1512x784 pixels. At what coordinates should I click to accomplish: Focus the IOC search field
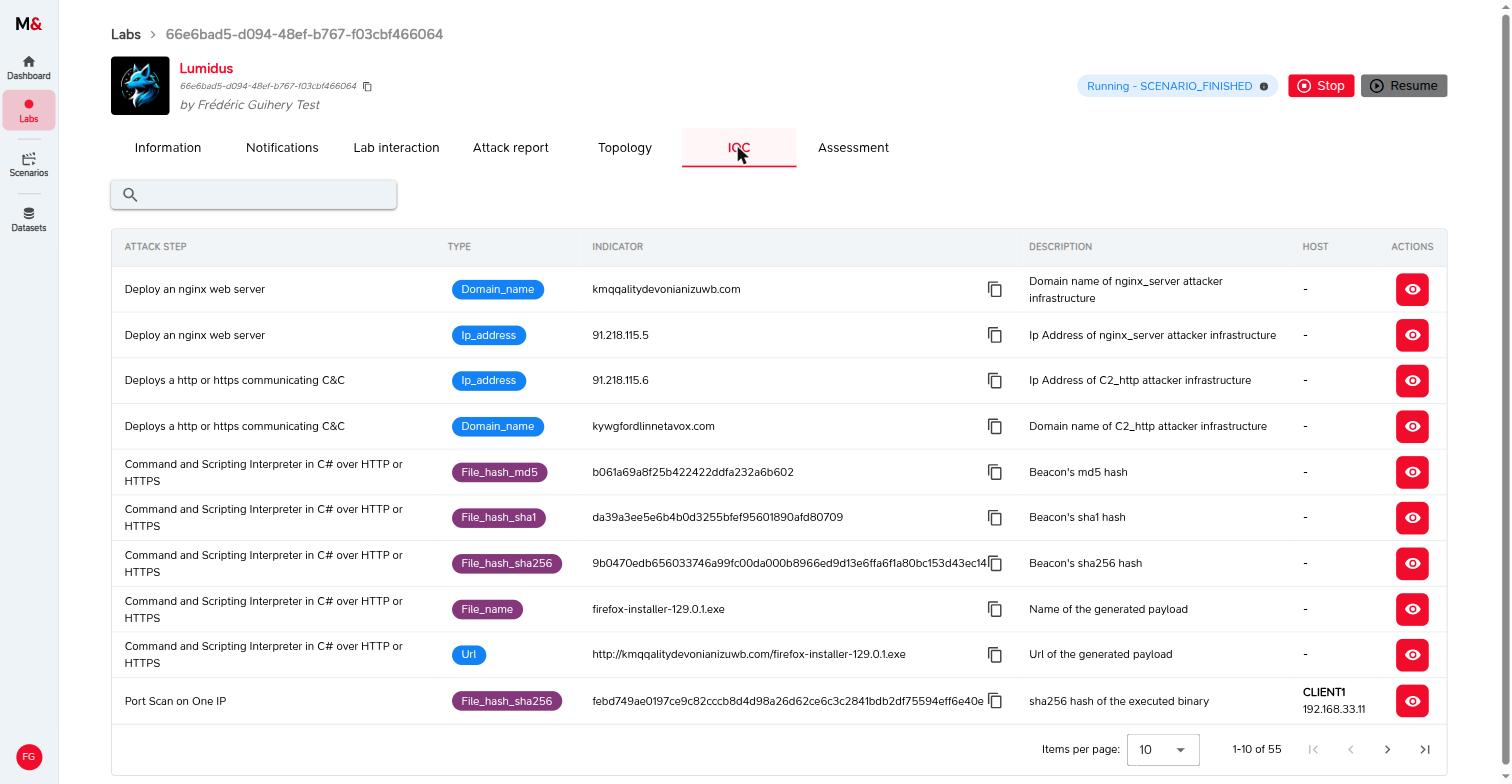tap(254, 194)
